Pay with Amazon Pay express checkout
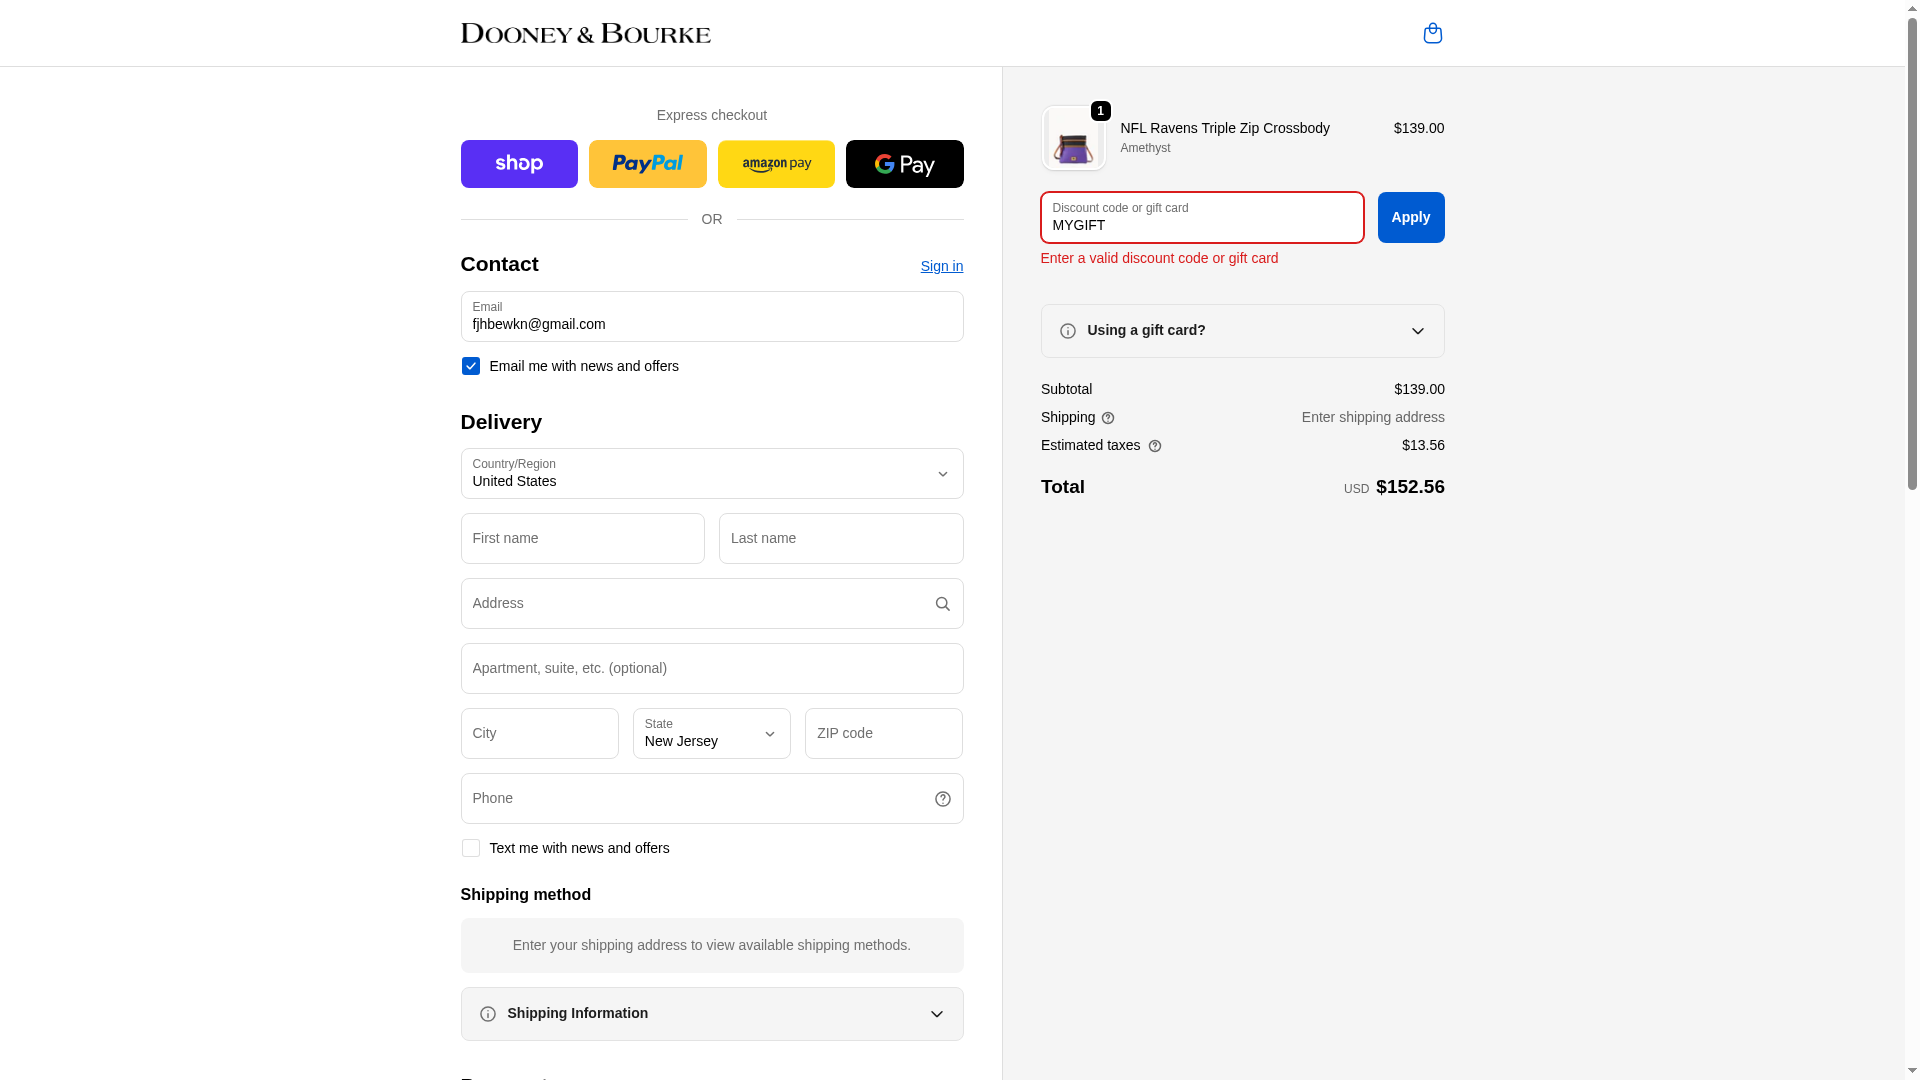The height and width of the screenshot is (1080, 1920). click(776, 164)
